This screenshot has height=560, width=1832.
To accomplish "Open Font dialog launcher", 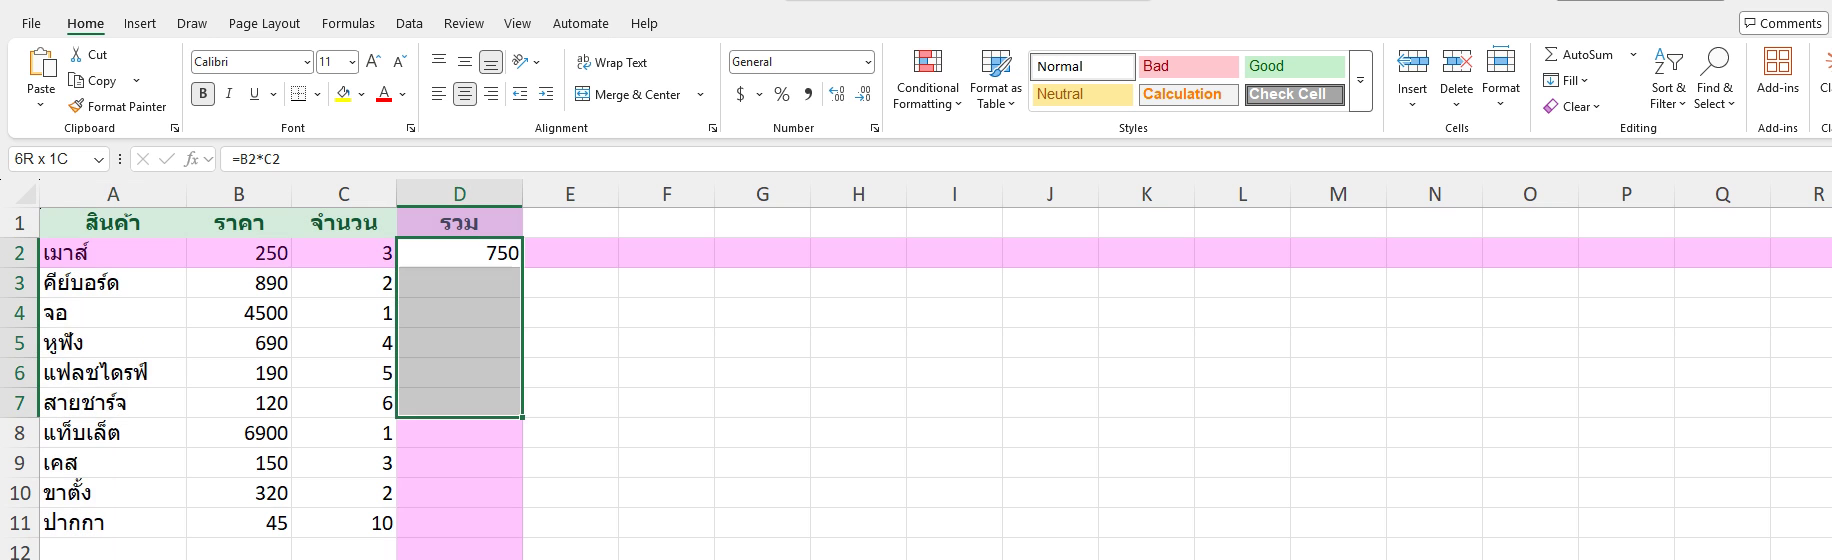I will click(x=410, y=128).
